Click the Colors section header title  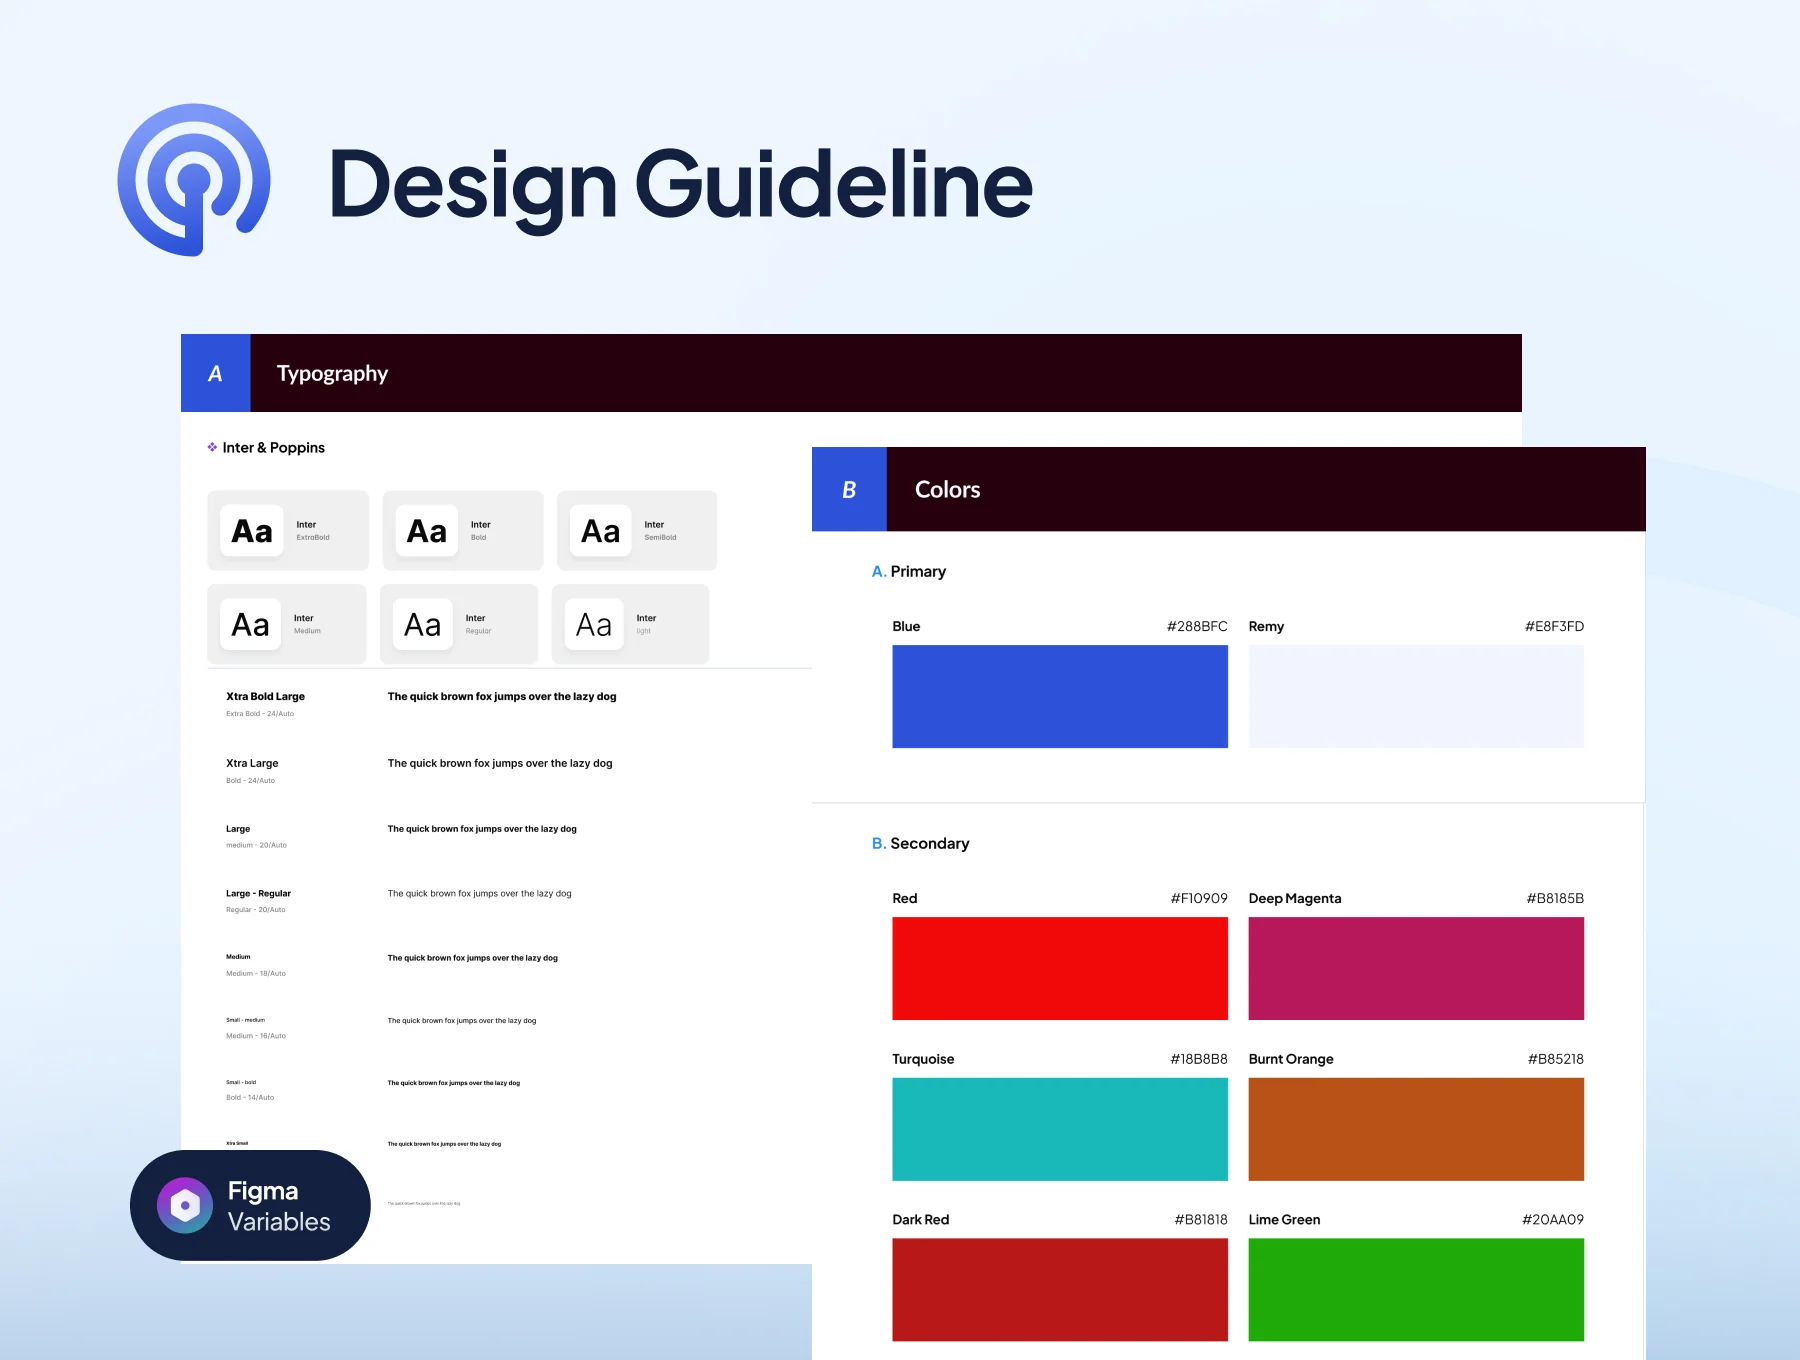[x=947, y=489]
